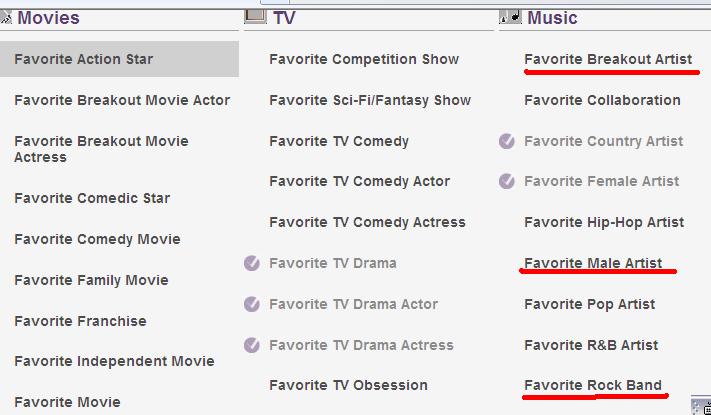Click checkmark beside Favorite TV Drama Actor
This screenshot has height=415, width=711.
point(252,304)
